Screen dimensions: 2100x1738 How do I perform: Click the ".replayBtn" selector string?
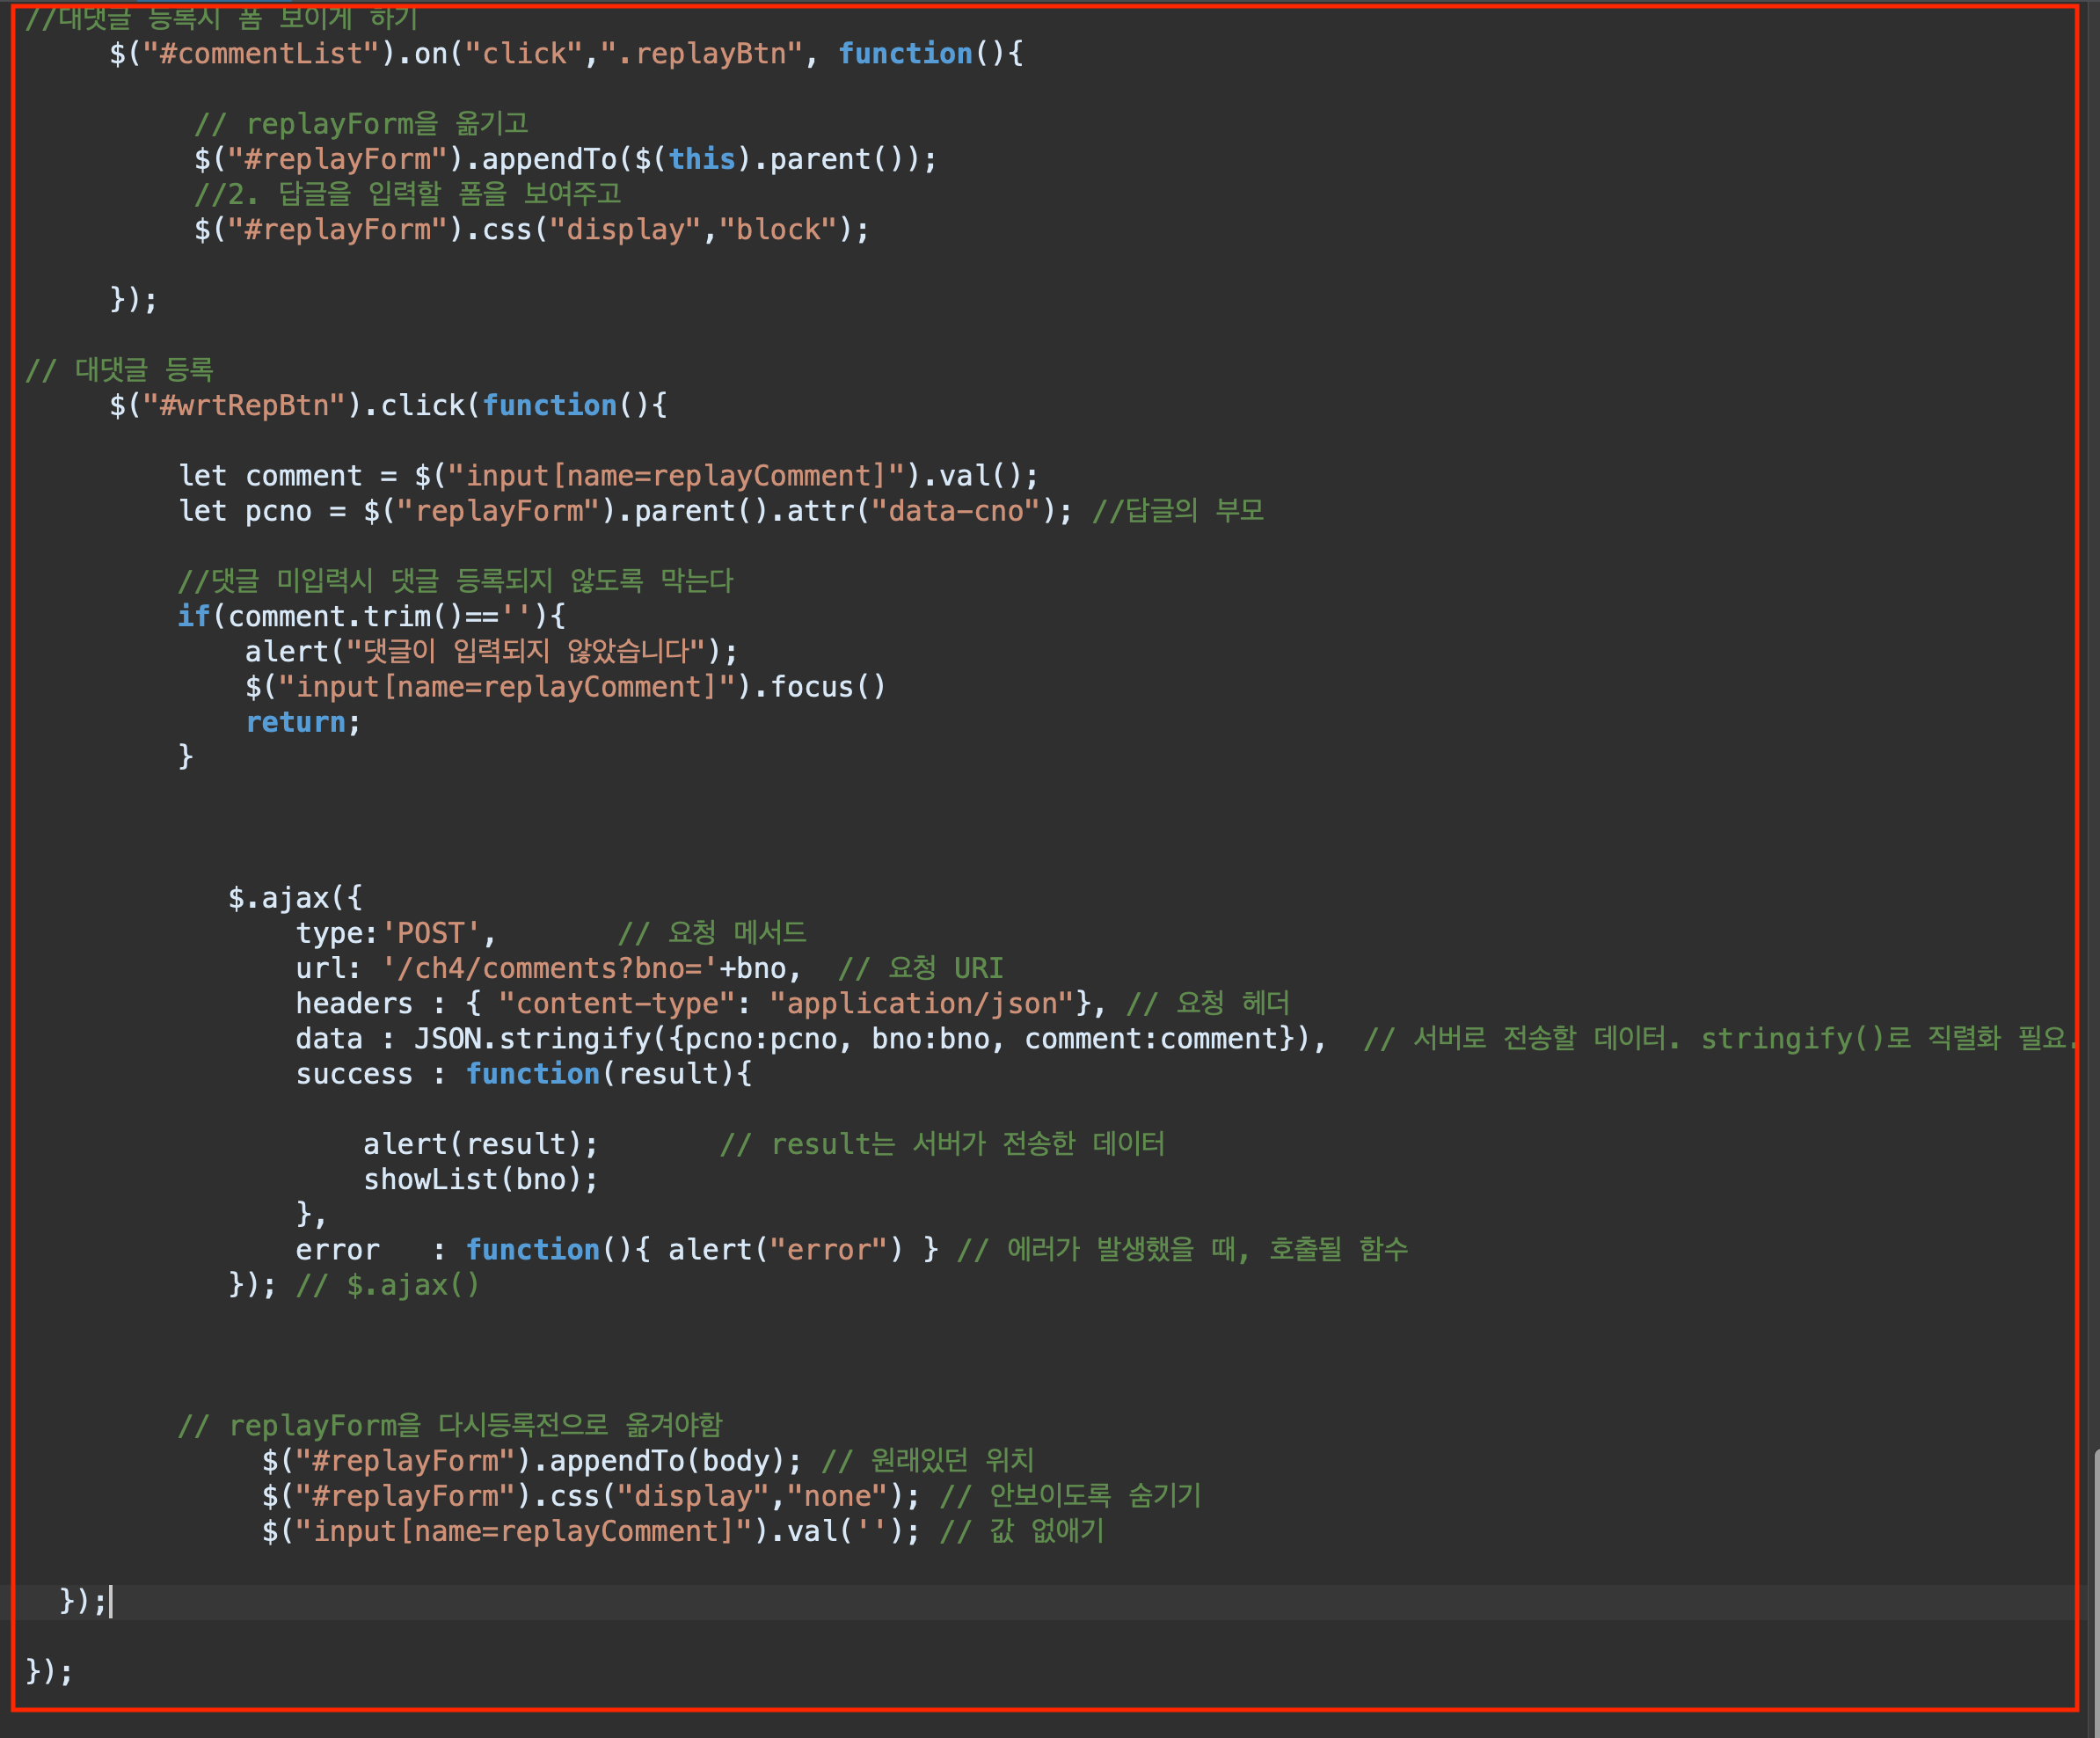pyautogui.click(x=701, y=53)
